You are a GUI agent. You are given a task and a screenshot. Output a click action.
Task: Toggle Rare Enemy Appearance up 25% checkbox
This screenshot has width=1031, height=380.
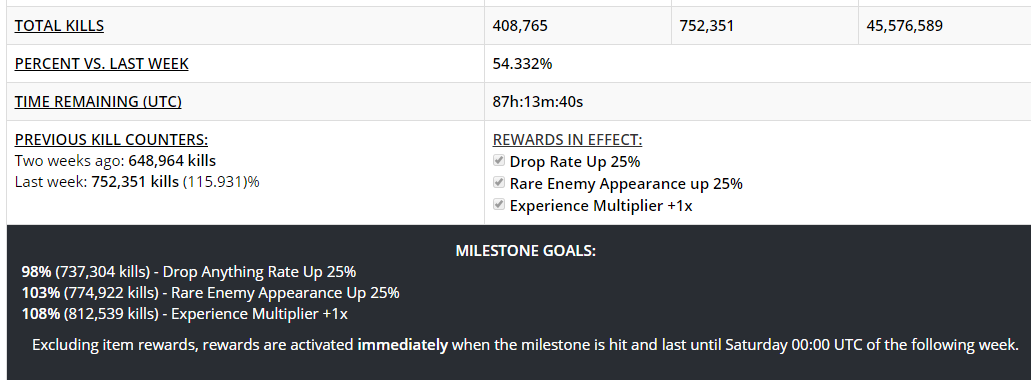[x=499, y=183]
